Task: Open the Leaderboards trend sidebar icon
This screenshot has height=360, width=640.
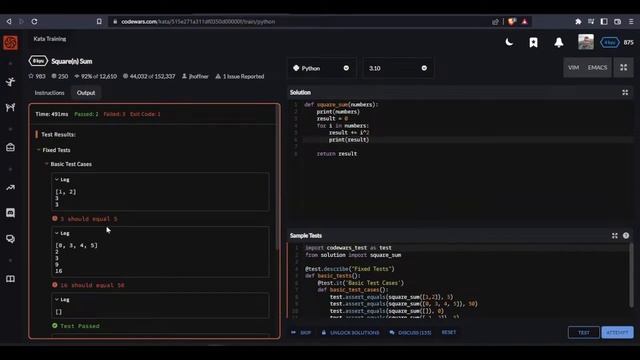Action: coord(10,187)
